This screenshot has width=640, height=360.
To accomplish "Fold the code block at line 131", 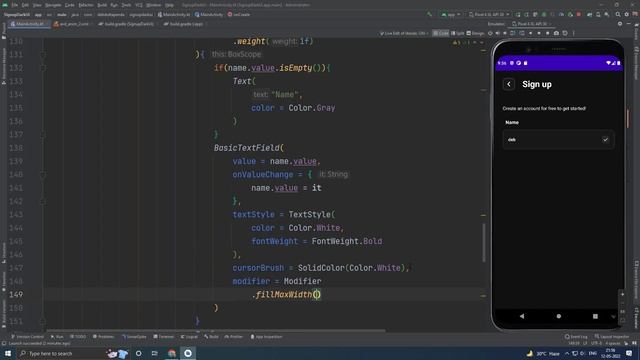I will (x=42, y=54).
